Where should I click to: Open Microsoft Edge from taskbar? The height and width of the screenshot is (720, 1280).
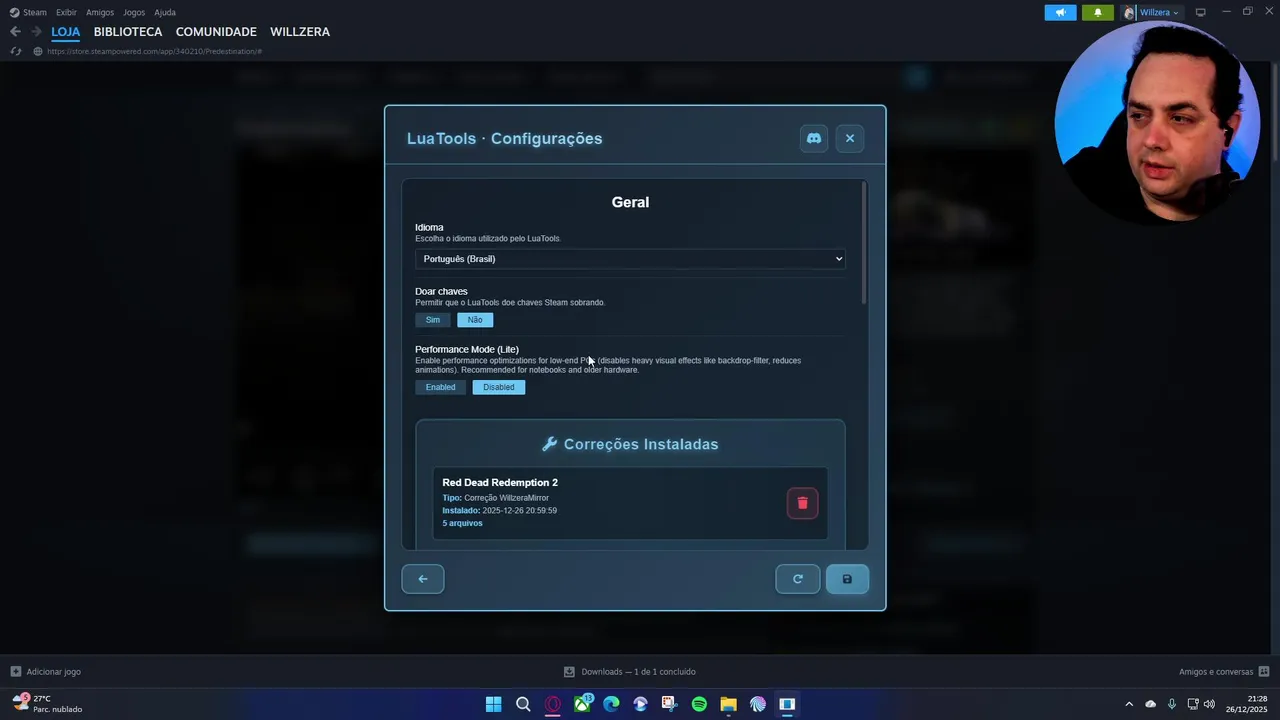coord(611,704)
